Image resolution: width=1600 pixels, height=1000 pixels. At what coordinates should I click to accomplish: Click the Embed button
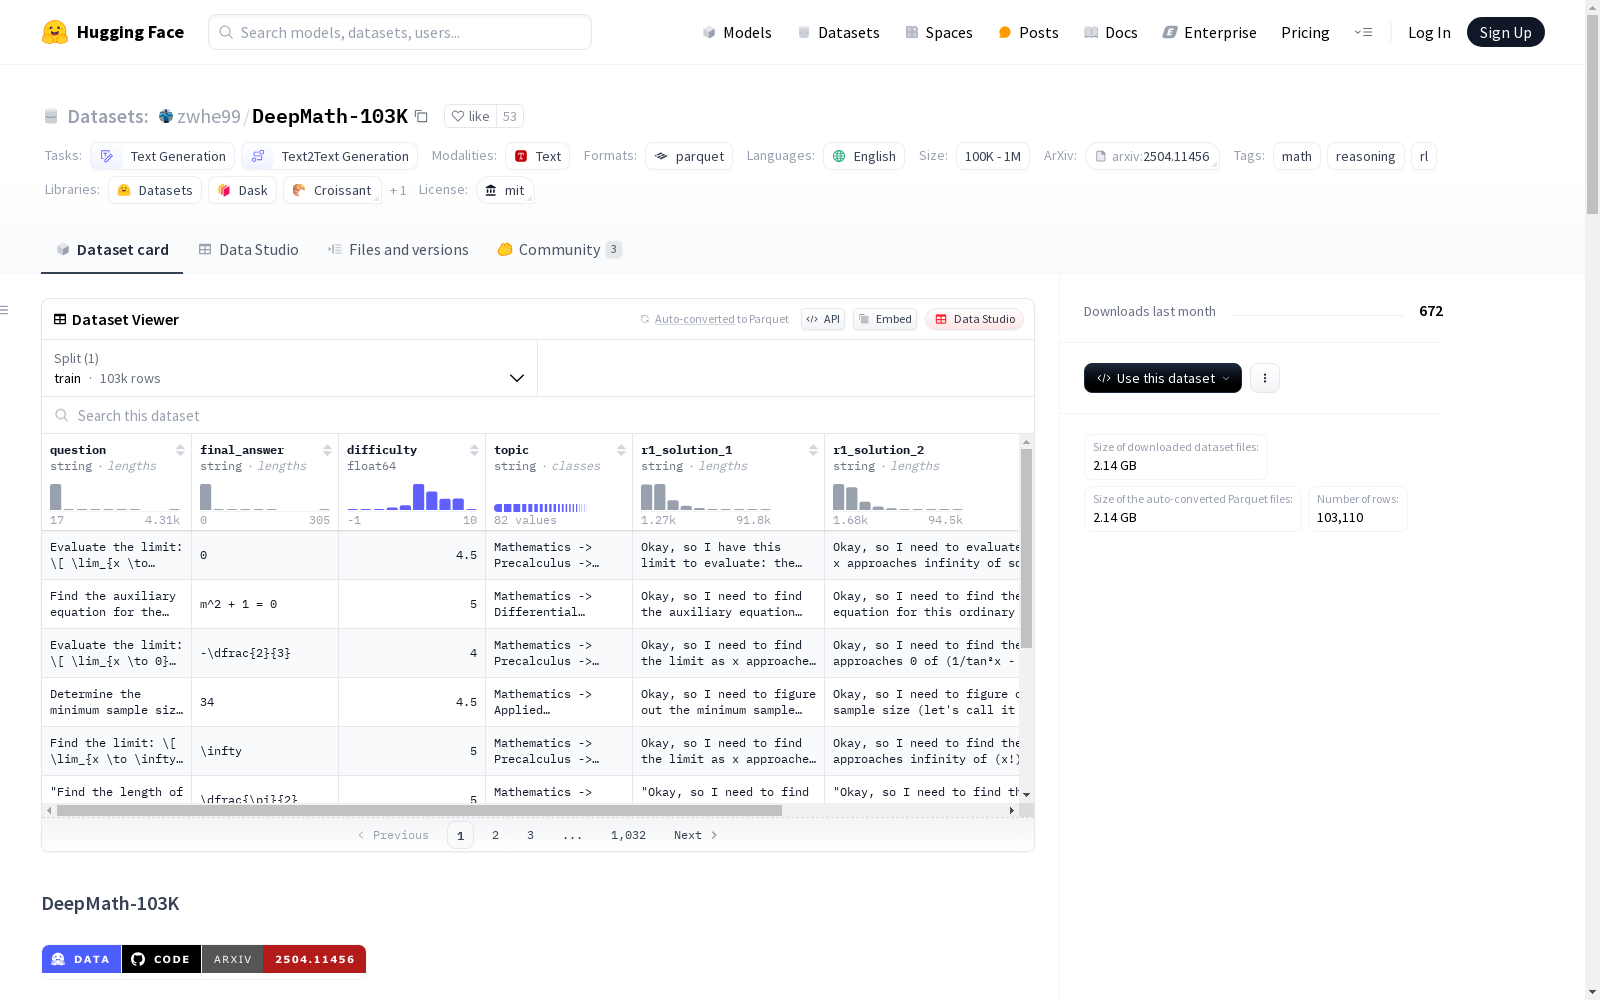885,319
